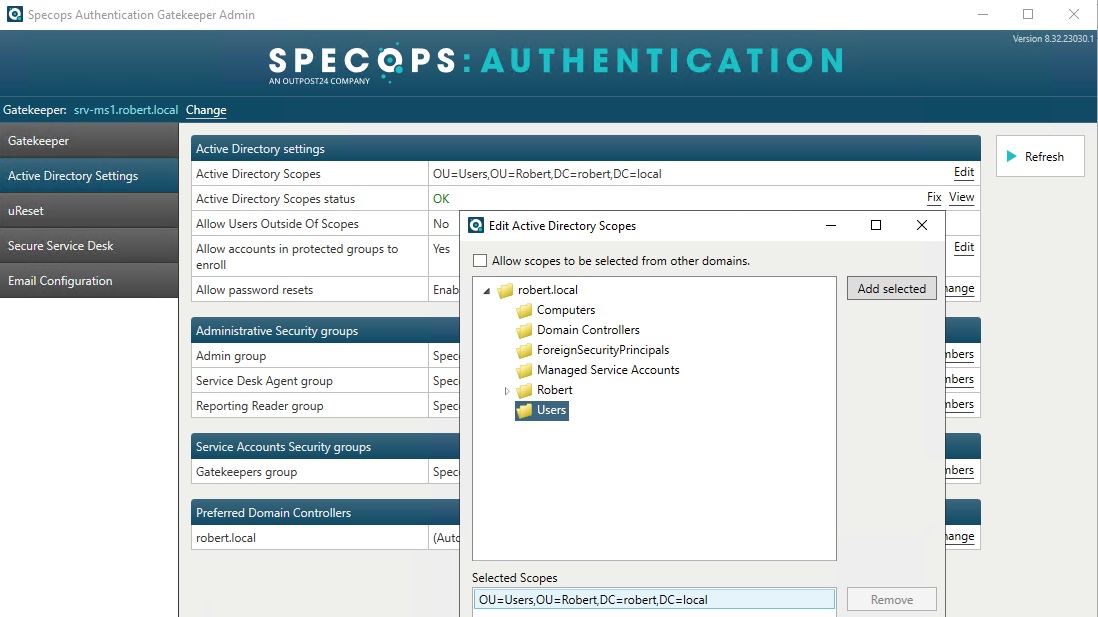The height and width of the screenshot is (617, 1098).
Task: Select the Users tree item
Action: point(551,410)
